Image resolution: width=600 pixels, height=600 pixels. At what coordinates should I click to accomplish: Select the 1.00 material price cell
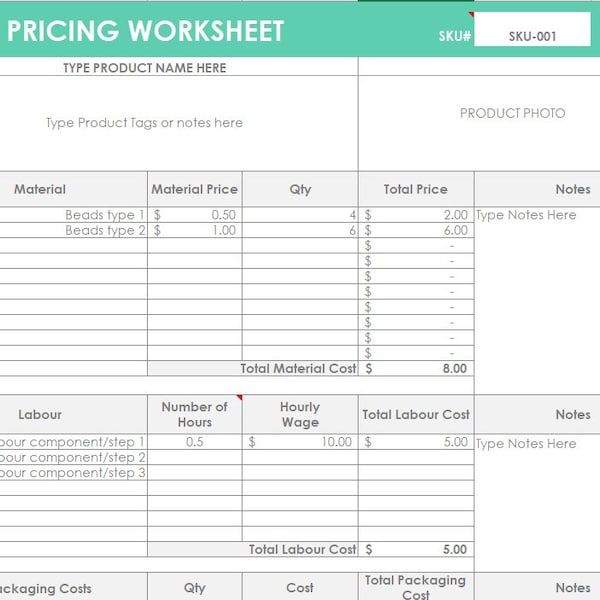tap(195, 230)
